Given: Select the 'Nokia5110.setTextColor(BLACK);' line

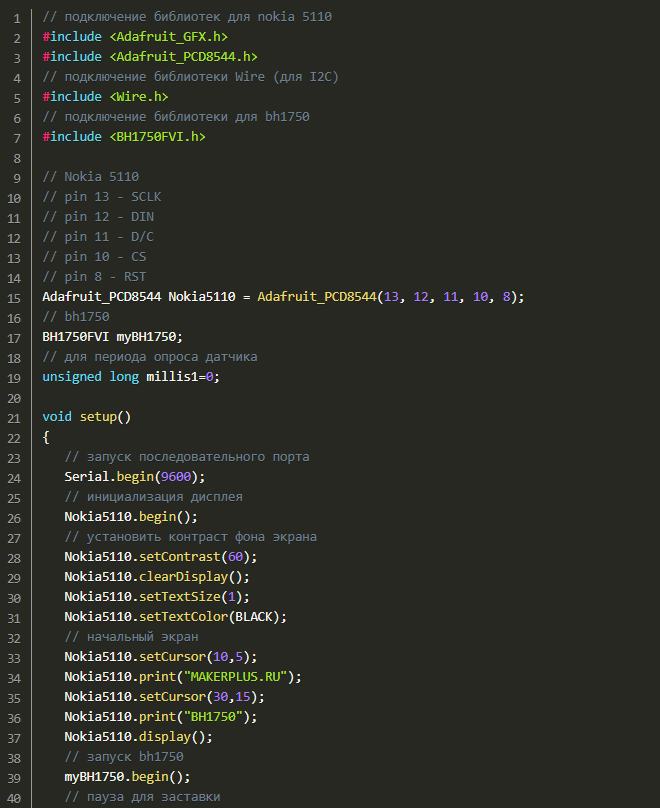Looking at the screenshot, I should (x=176, y=617).
